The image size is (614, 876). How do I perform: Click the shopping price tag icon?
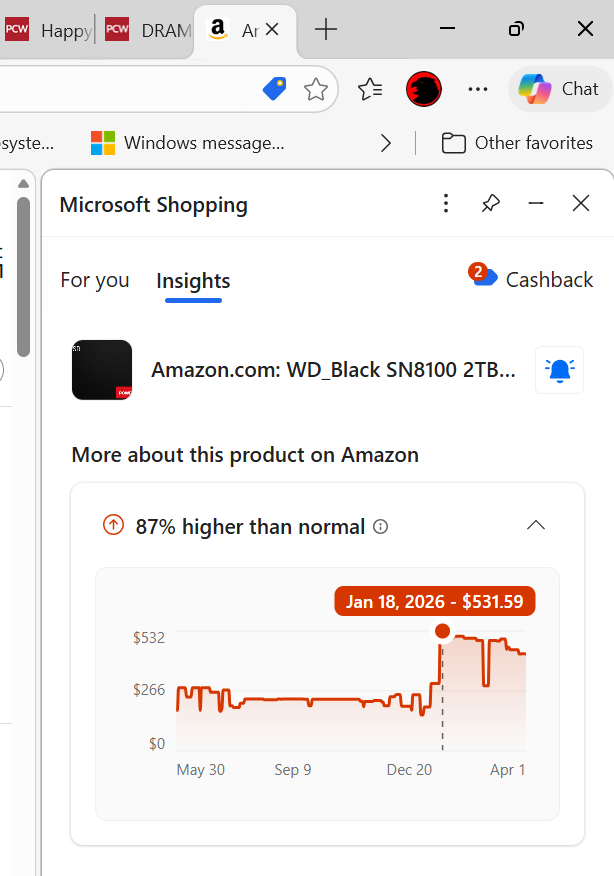[274, 90]
